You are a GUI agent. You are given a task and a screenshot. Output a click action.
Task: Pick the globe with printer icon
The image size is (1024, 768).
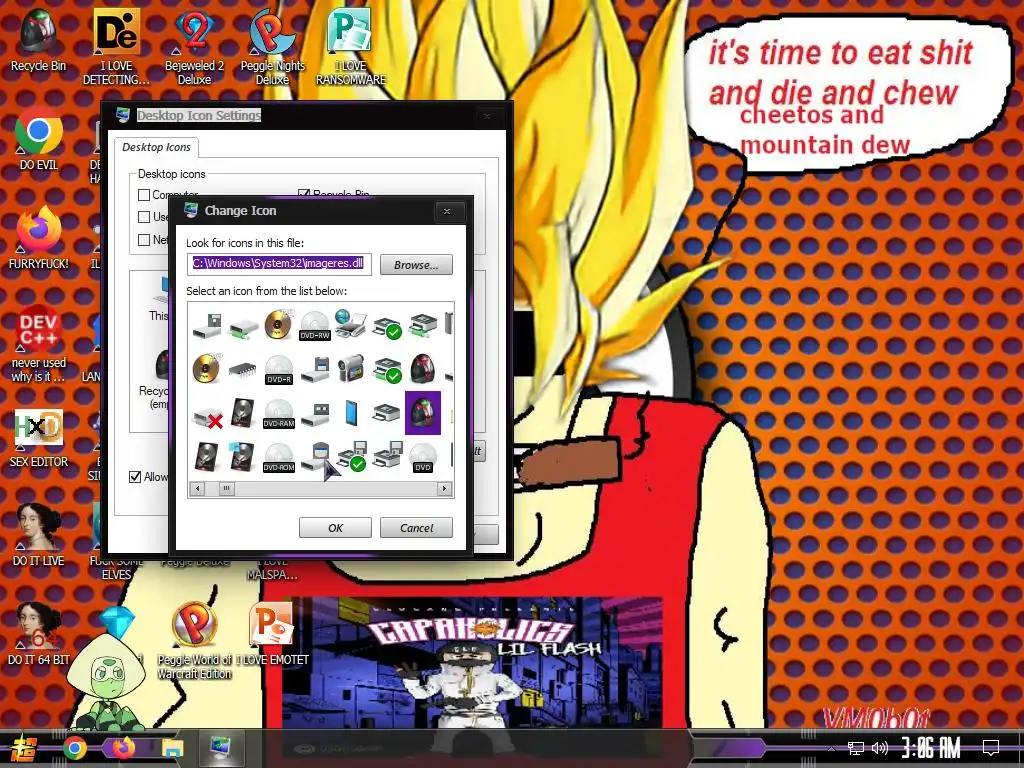(351, 323)
